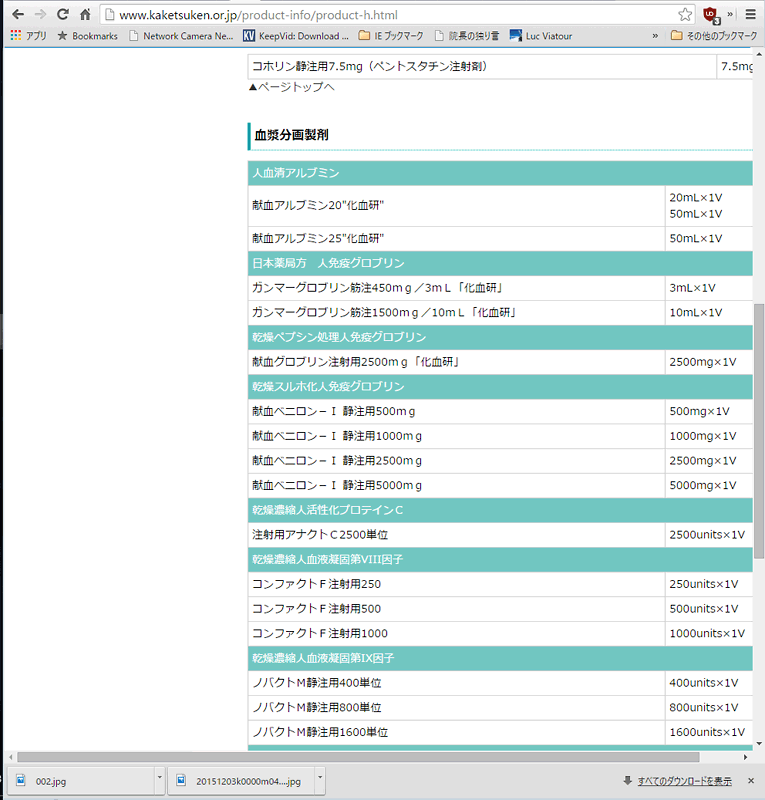The width and height of the screenshot is (765, 800).
Task: Click the horizontal scrollbar right arrow
Action: [x=746, y=757]
